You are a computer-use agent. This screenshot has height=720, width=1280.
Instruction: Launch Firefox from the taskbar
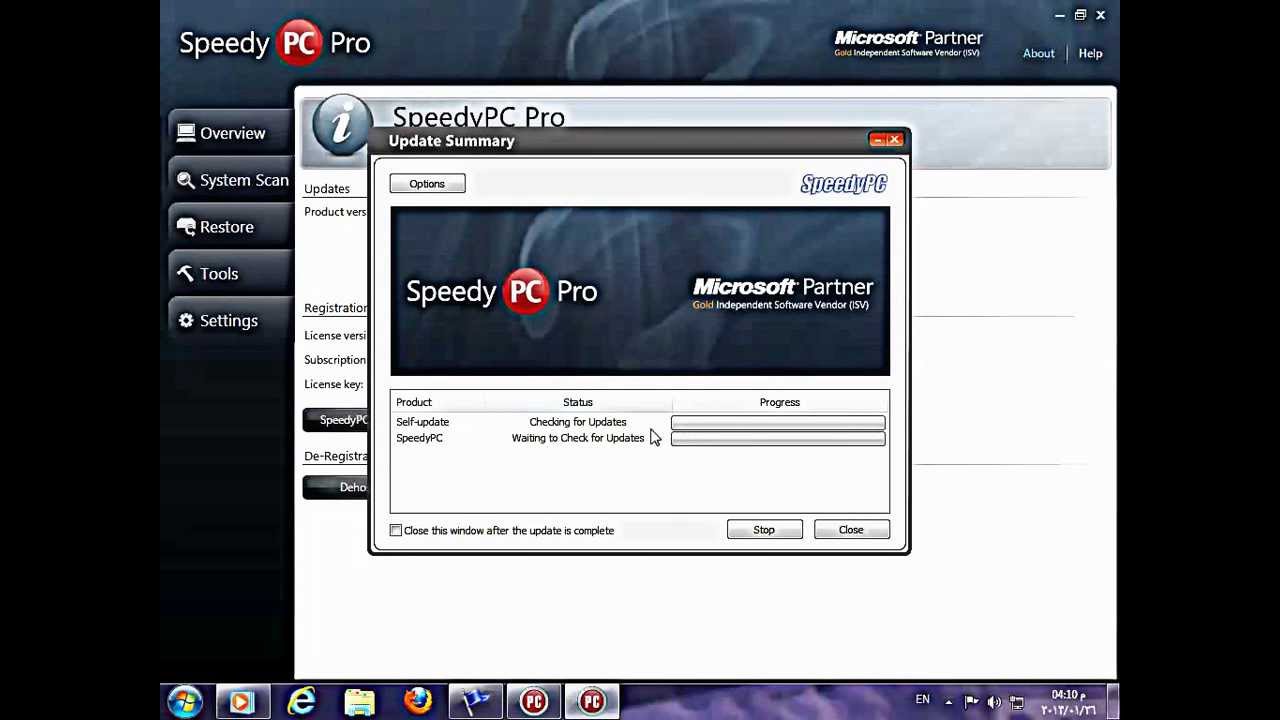(x=418, y=702)
